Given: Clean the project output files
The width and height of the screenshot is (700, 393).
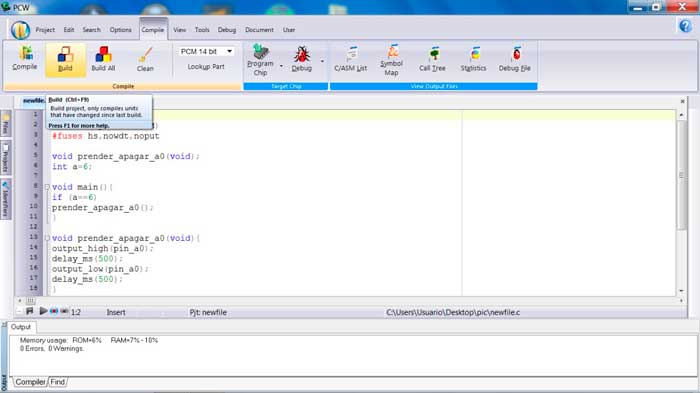Looking at the screenshot, I should (x=145, y=59).
